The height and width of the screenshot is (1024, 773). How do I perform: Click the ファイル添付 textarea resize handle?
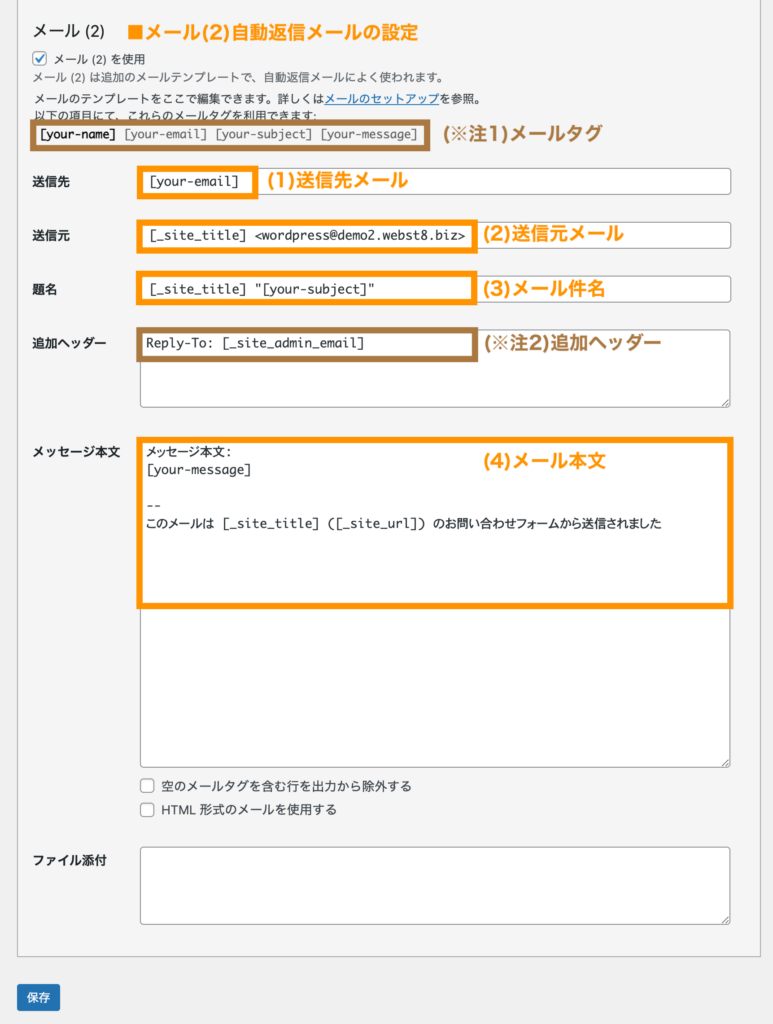(x=724, y=919)
